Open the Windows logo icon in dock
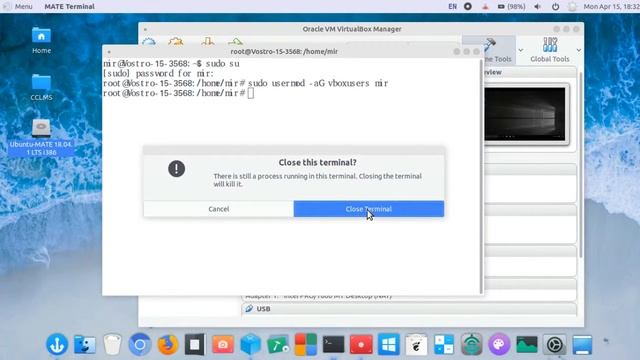Viewport: 640px width, 360px height. click(389, 344)
